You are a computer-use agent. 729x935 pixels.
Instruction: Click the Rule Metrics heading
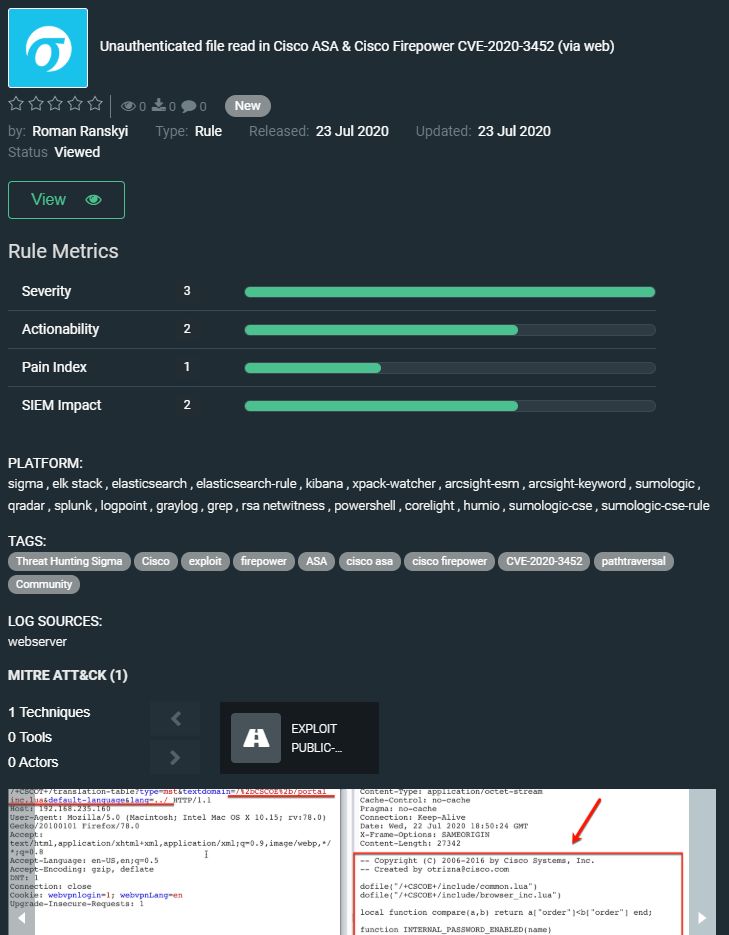(x=63, y=251)
